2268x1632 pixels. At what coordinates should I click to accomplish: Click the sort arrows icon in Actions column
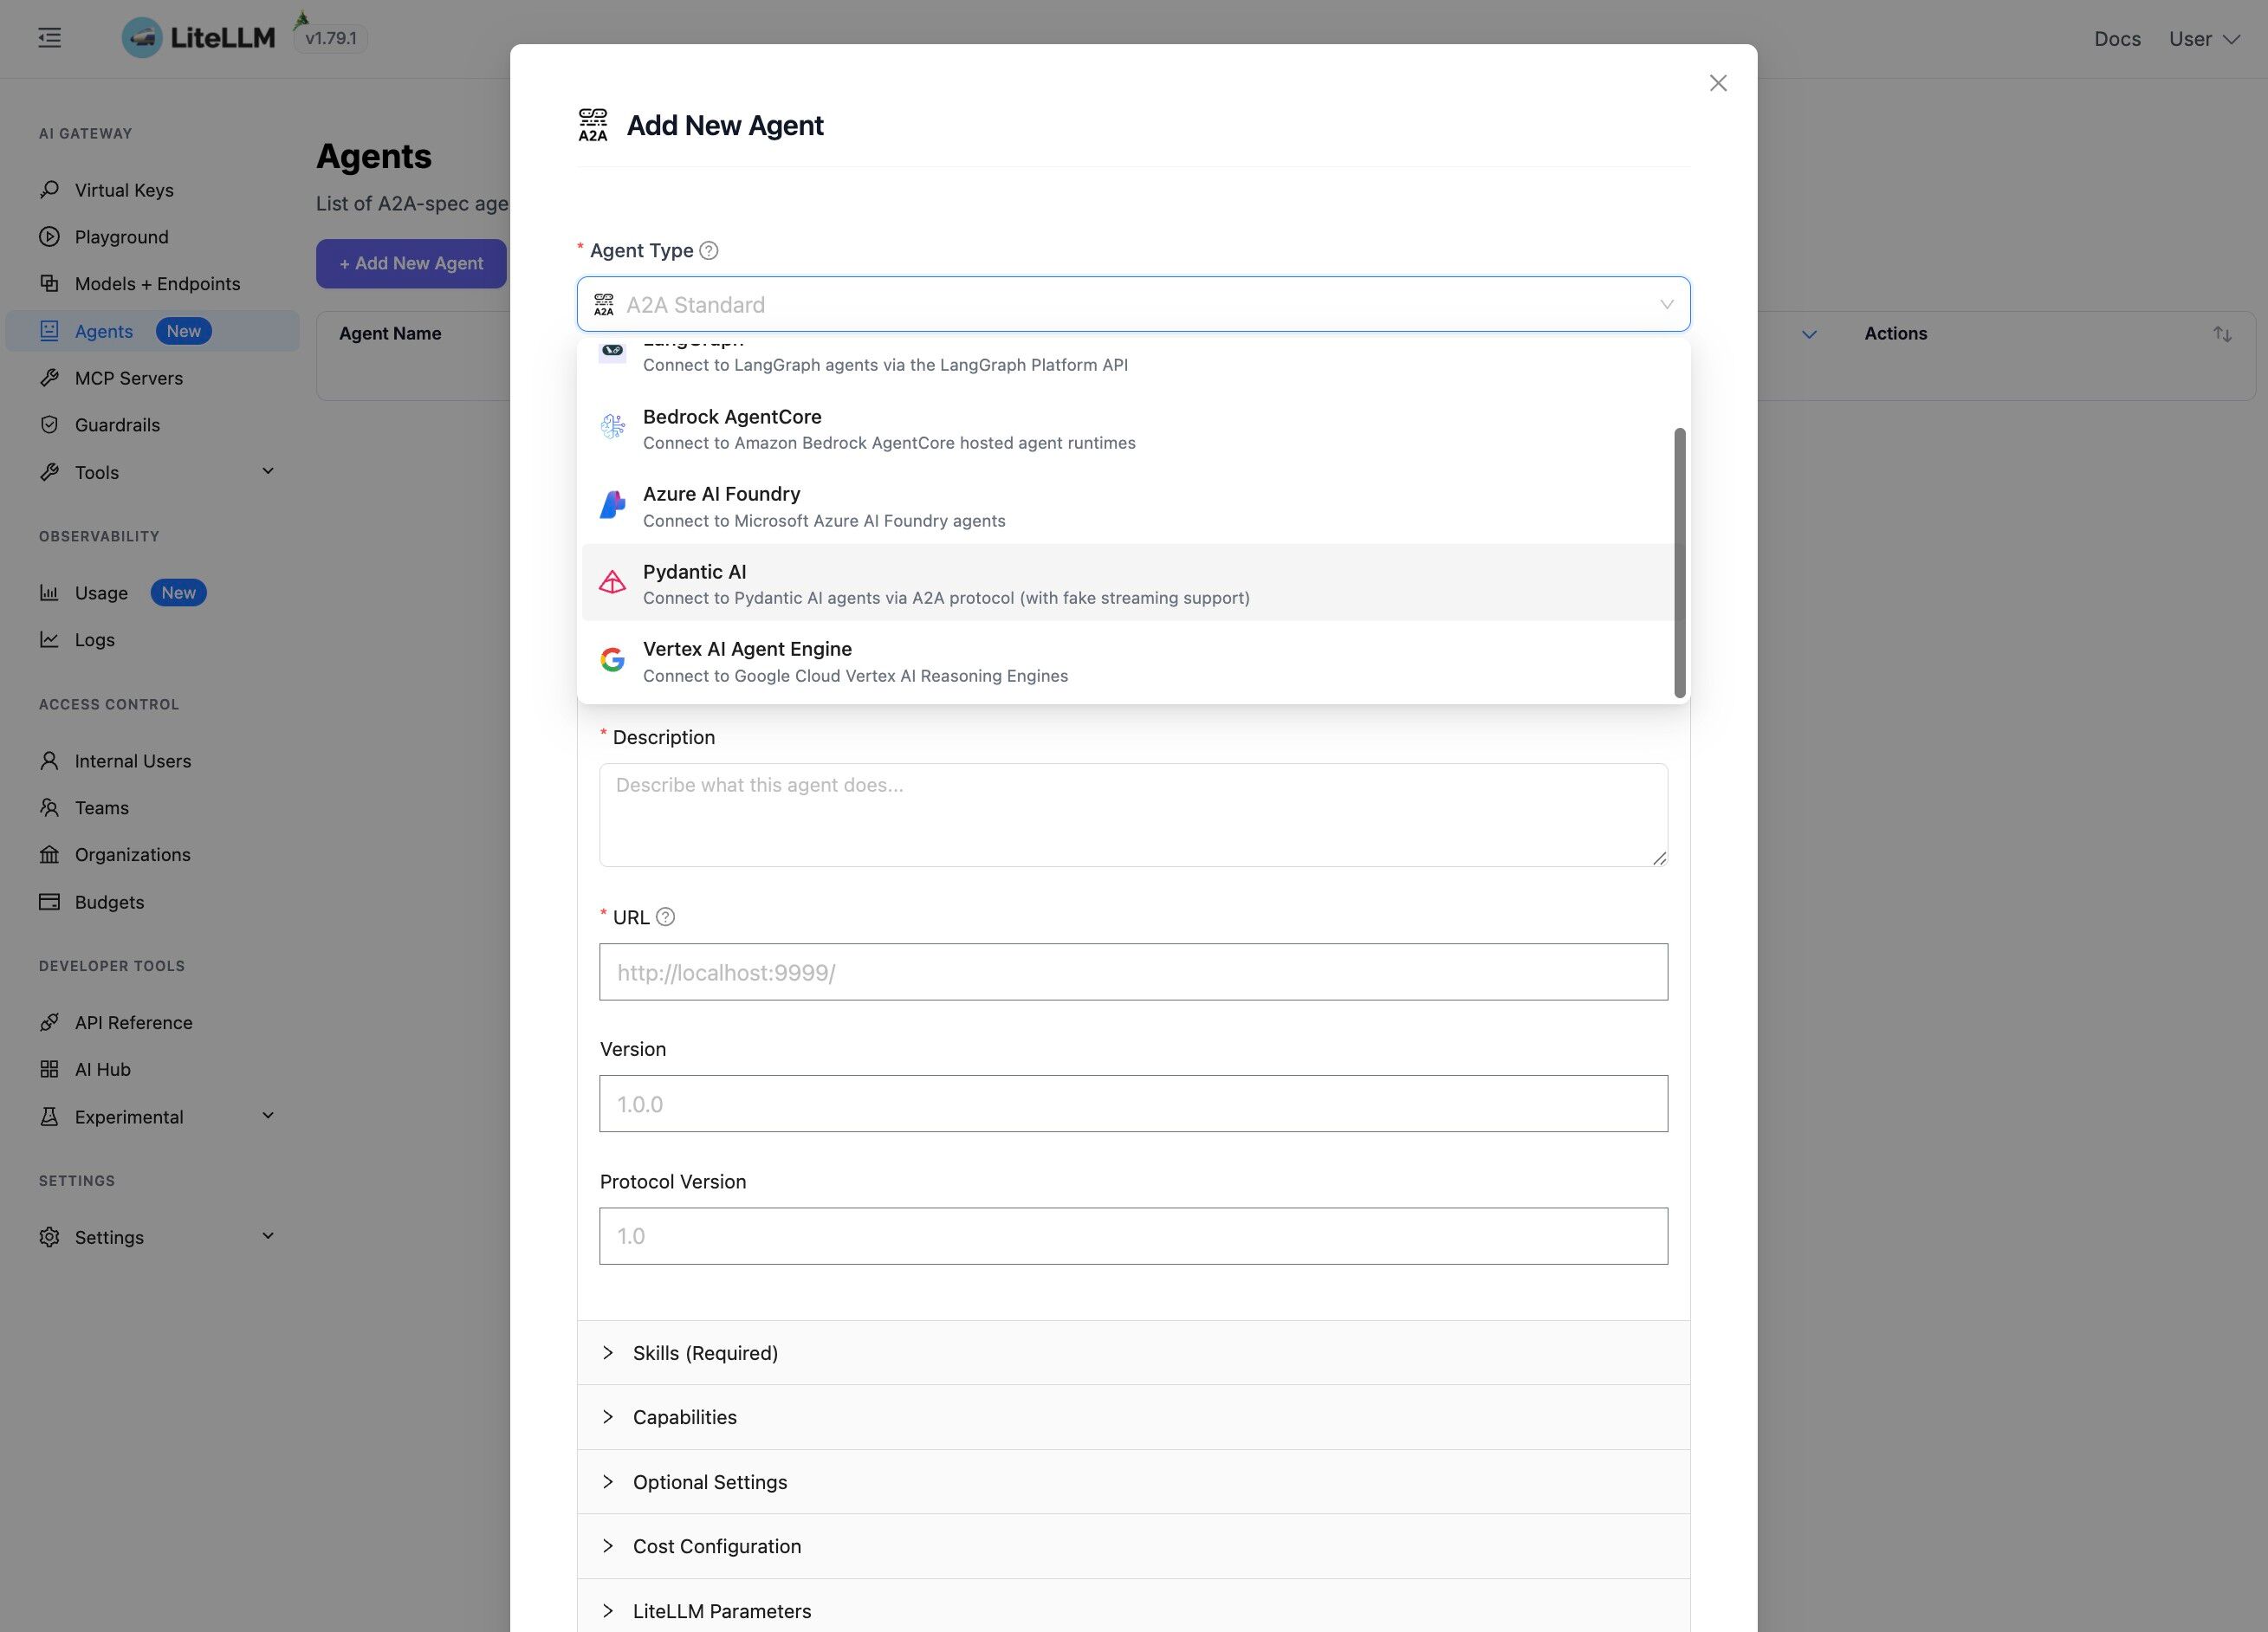(2222, 334)
